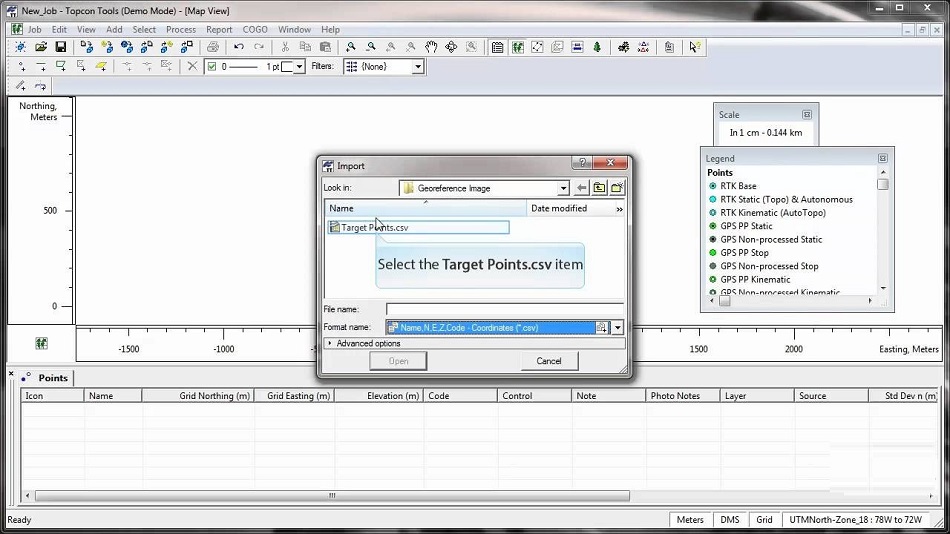Click the Zoom Out magnifier icon
Screen dimensions: 950x534
click(x=371, y=47)
